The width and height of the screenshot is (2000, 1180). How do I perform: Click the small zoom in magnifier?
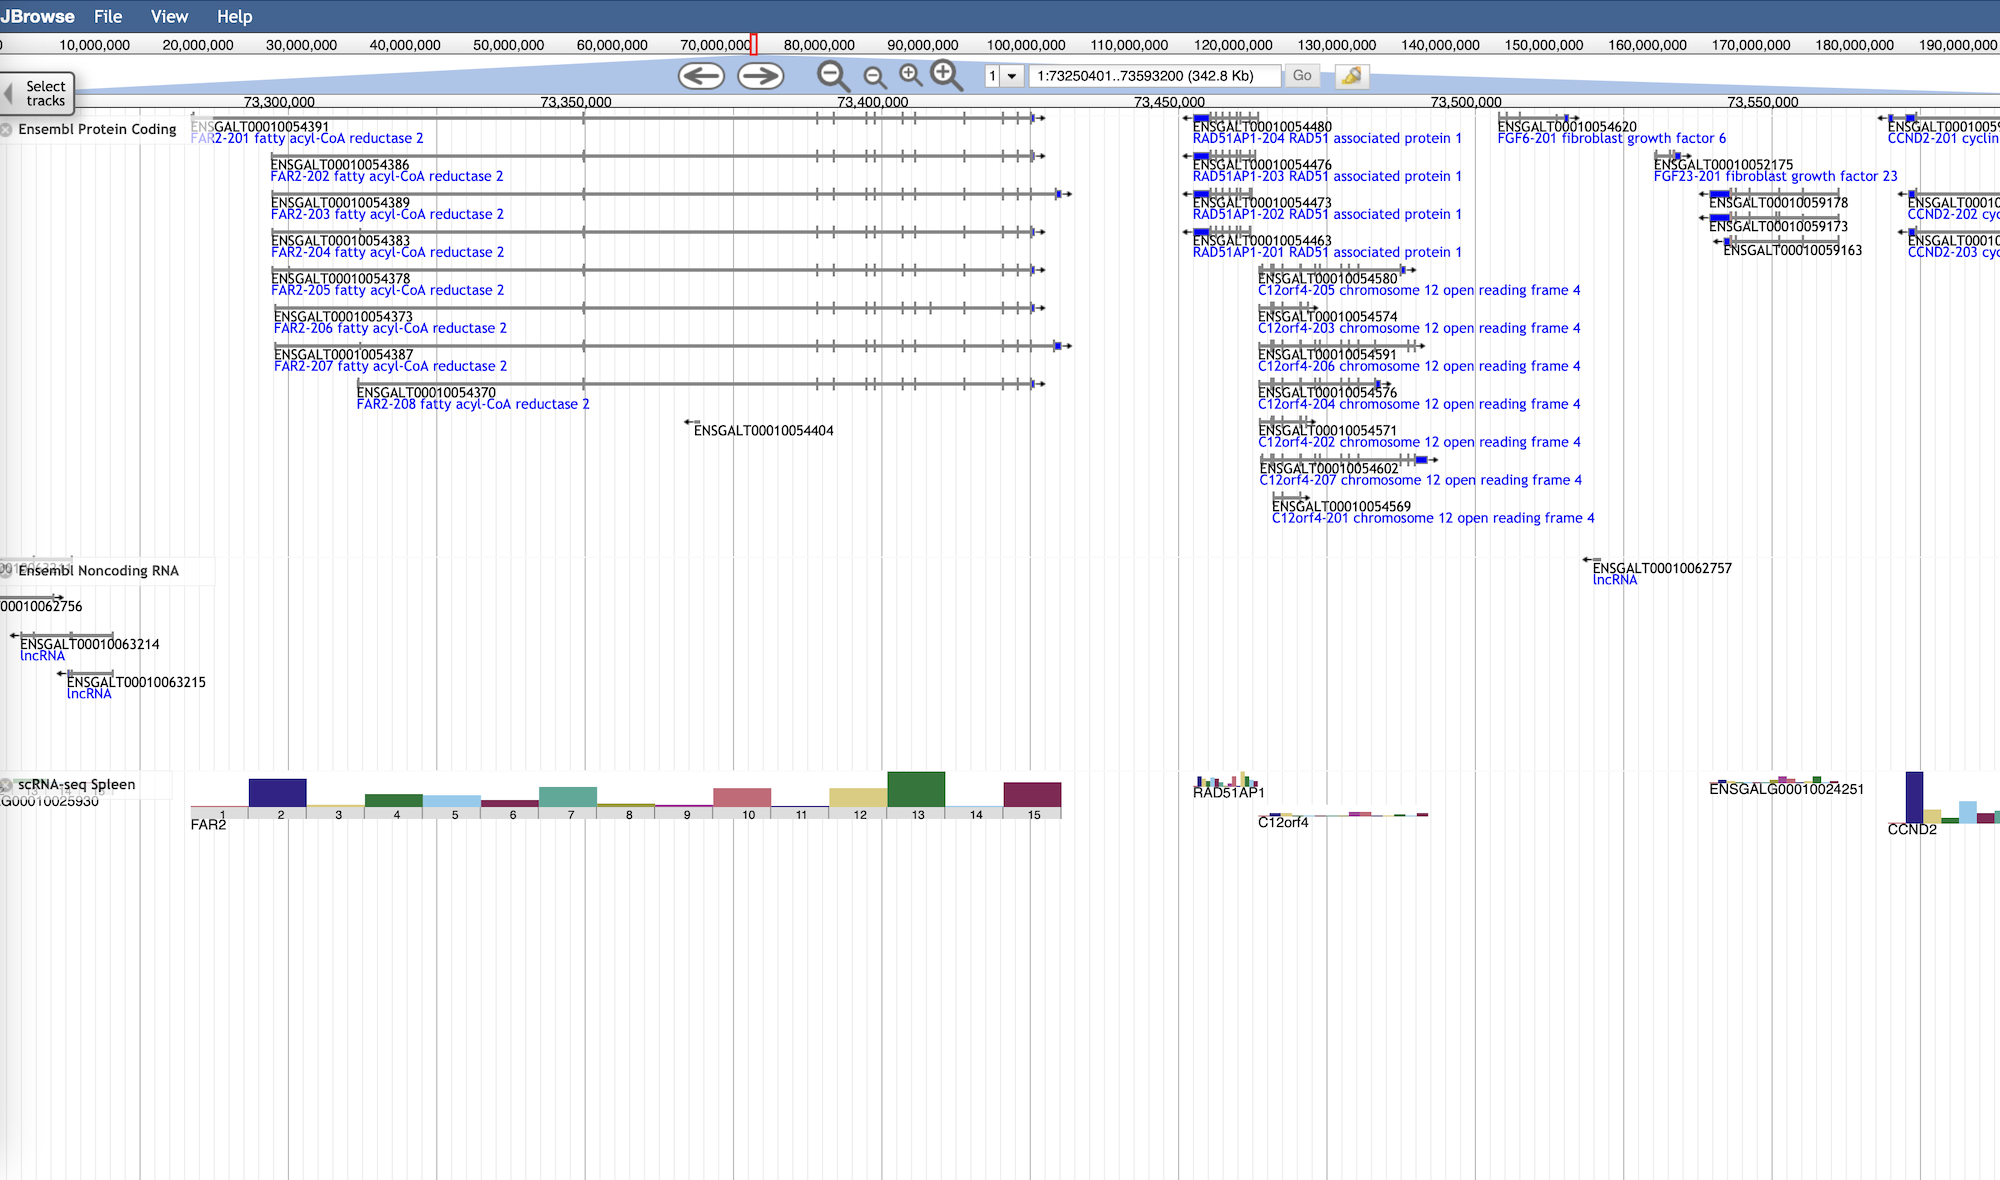click(910, 75)
